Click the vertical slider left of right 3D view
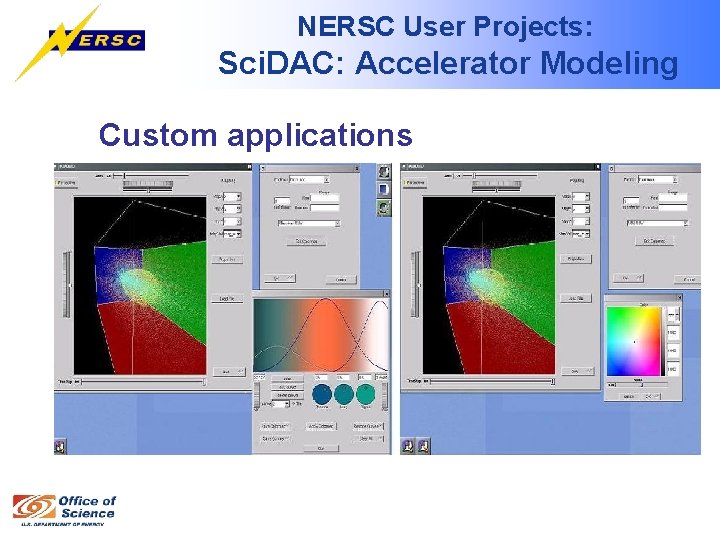 [416, 285]
